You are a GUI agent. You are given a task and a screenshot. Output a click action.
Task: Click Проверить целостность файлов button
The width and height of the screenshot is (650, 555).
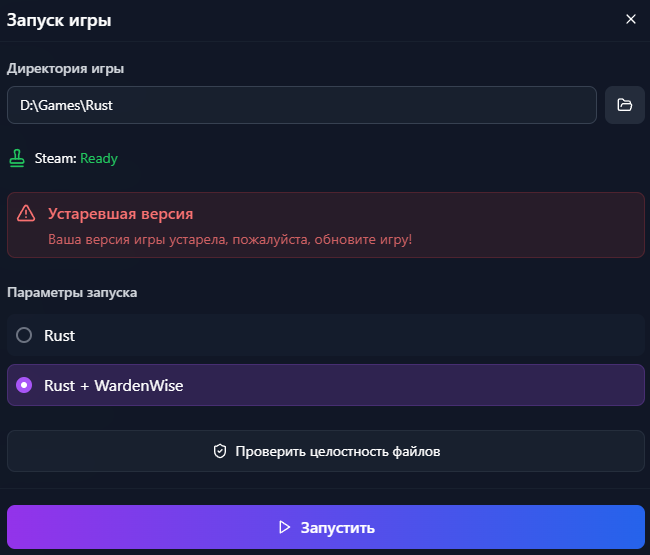326,451
